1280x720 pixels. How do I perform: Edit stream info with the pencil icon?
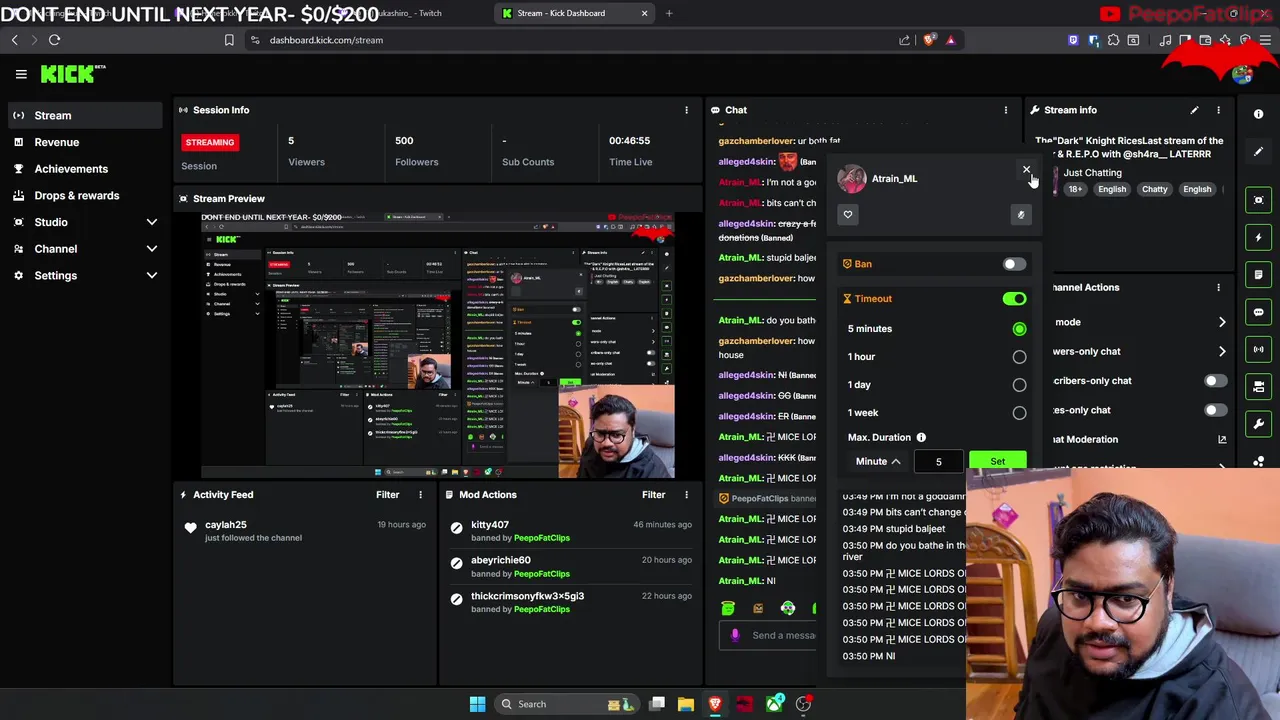[x=1194, y=110]
